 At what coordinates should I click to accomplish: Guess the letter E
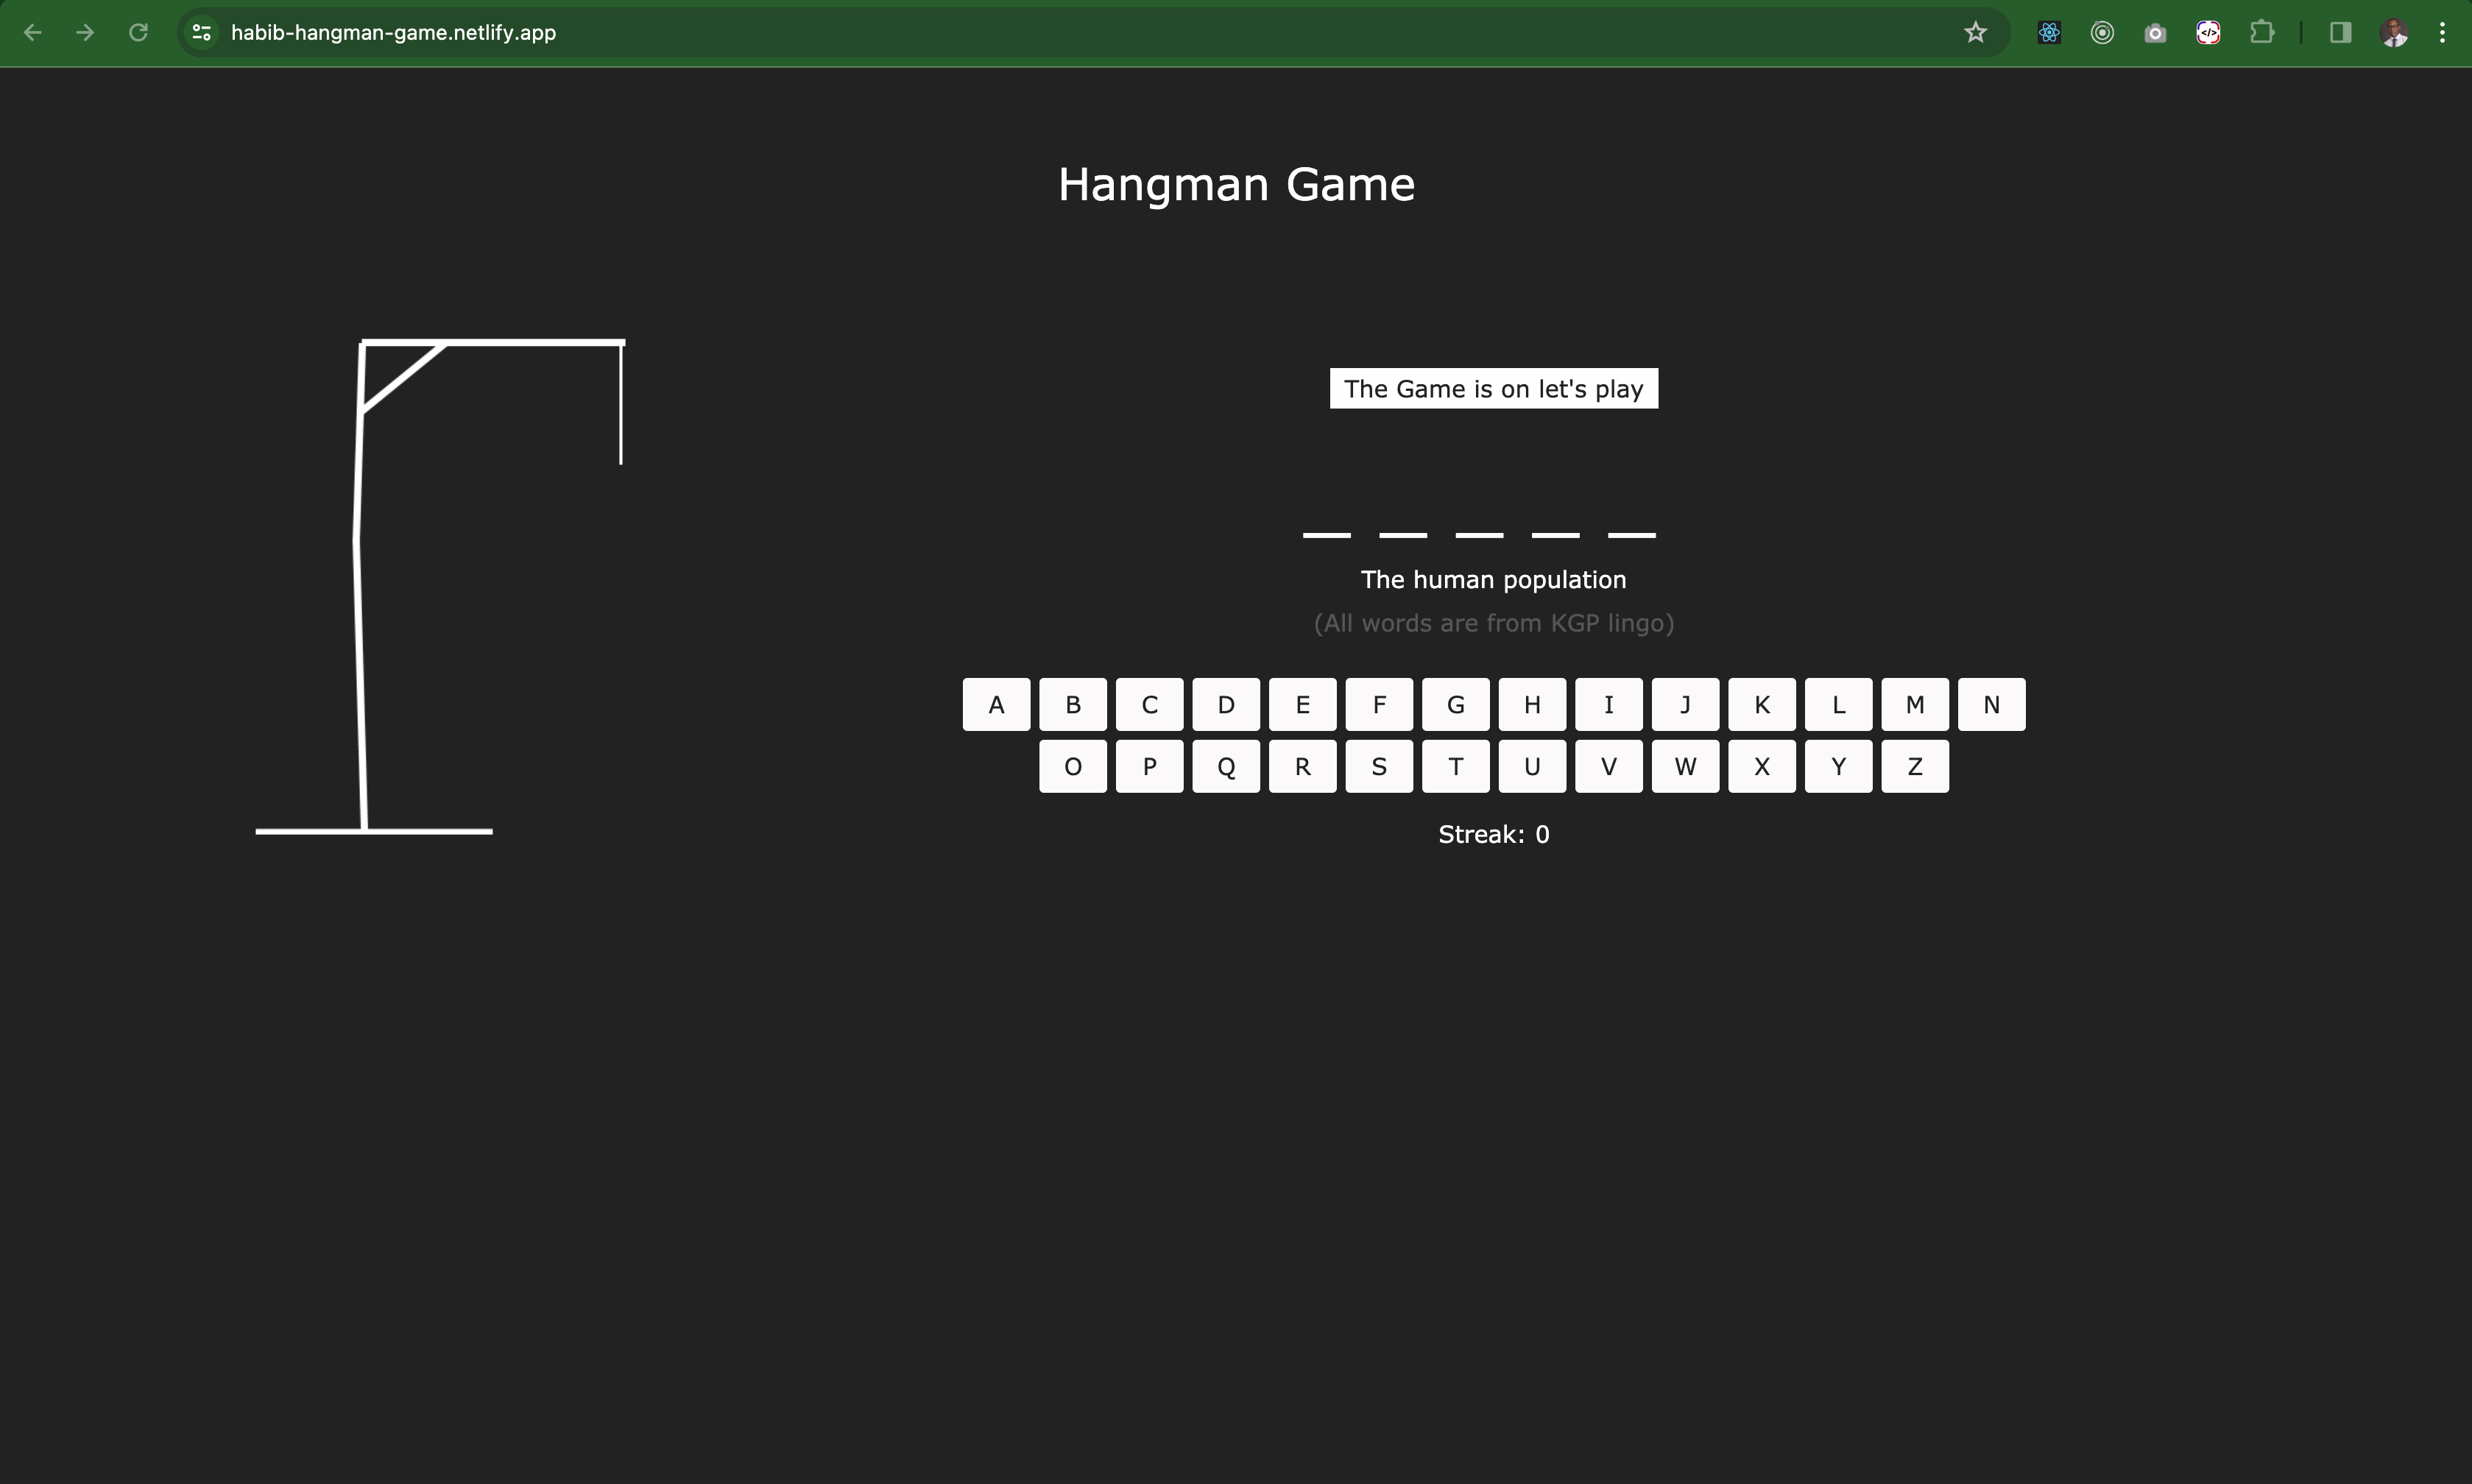click(x=1302, y=705)
